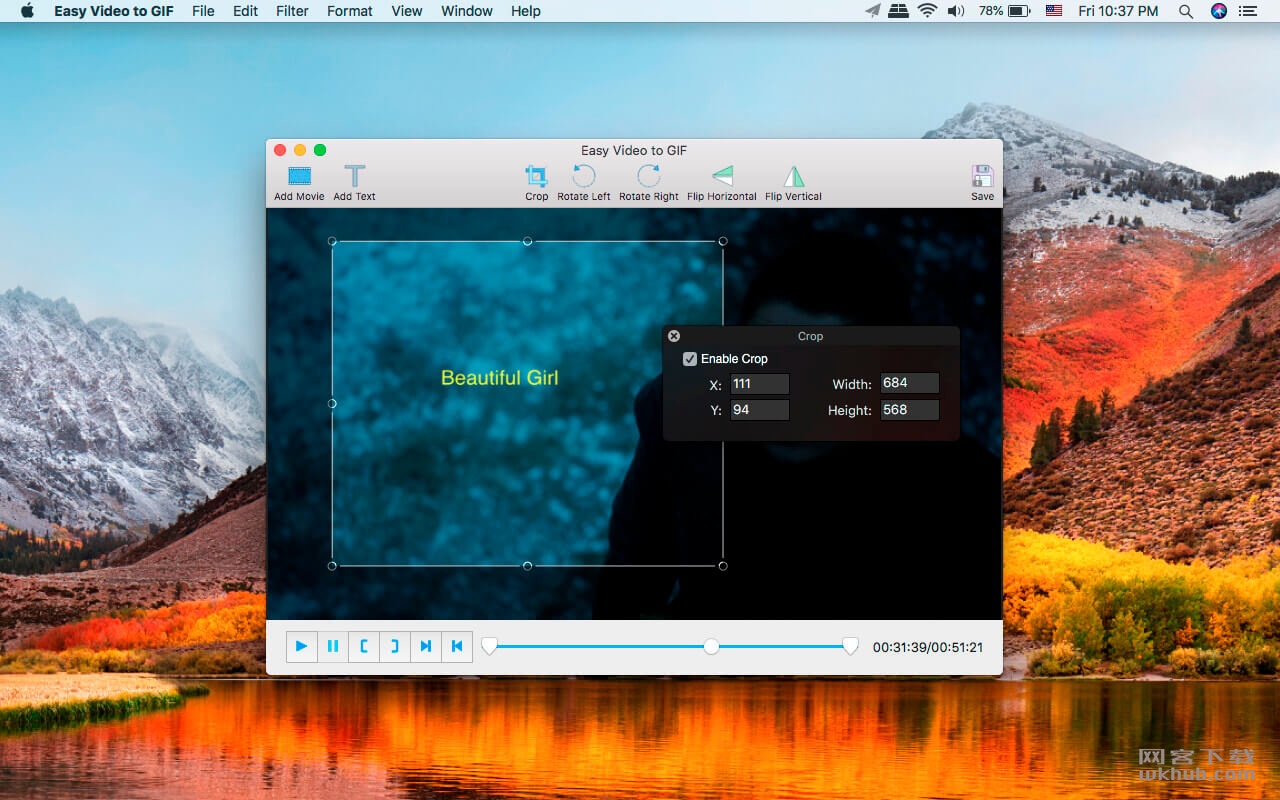This screenshot has width=1280, height=800.
Task: Click the Wi-Fi status icon
Action: (x=927, y=11)
